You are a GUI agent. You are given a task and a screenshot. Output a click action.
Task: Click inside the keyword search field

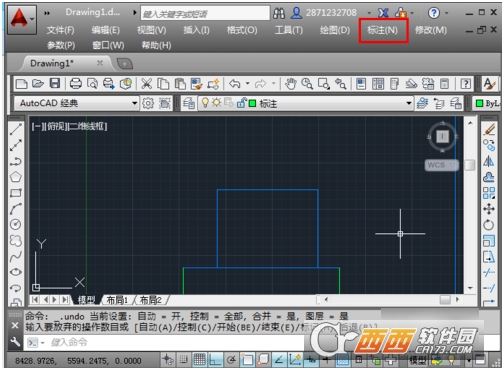point(205,13)
